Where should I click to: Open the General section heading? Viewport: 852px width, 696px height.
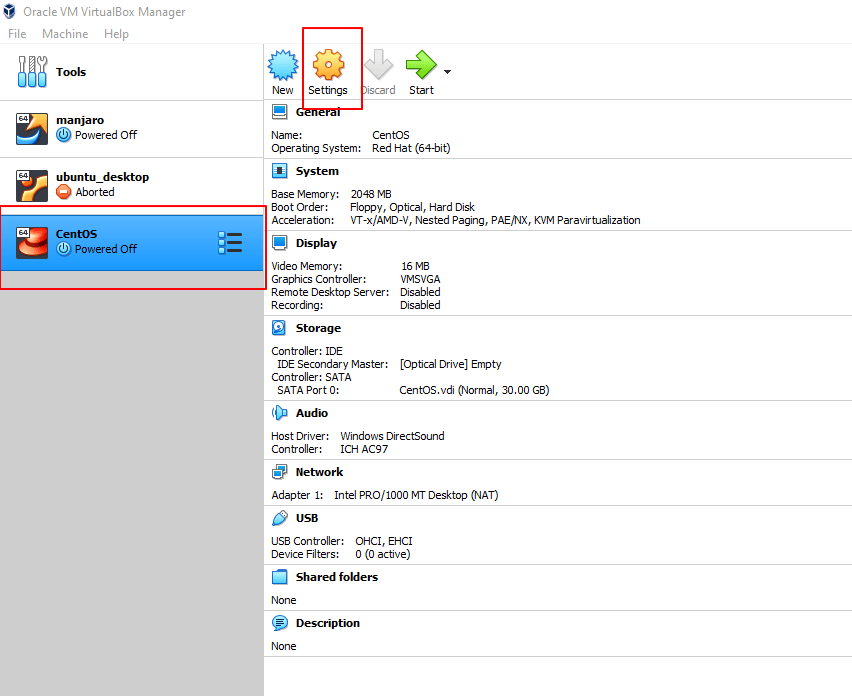pyautogui.click(x=318, y=112)
